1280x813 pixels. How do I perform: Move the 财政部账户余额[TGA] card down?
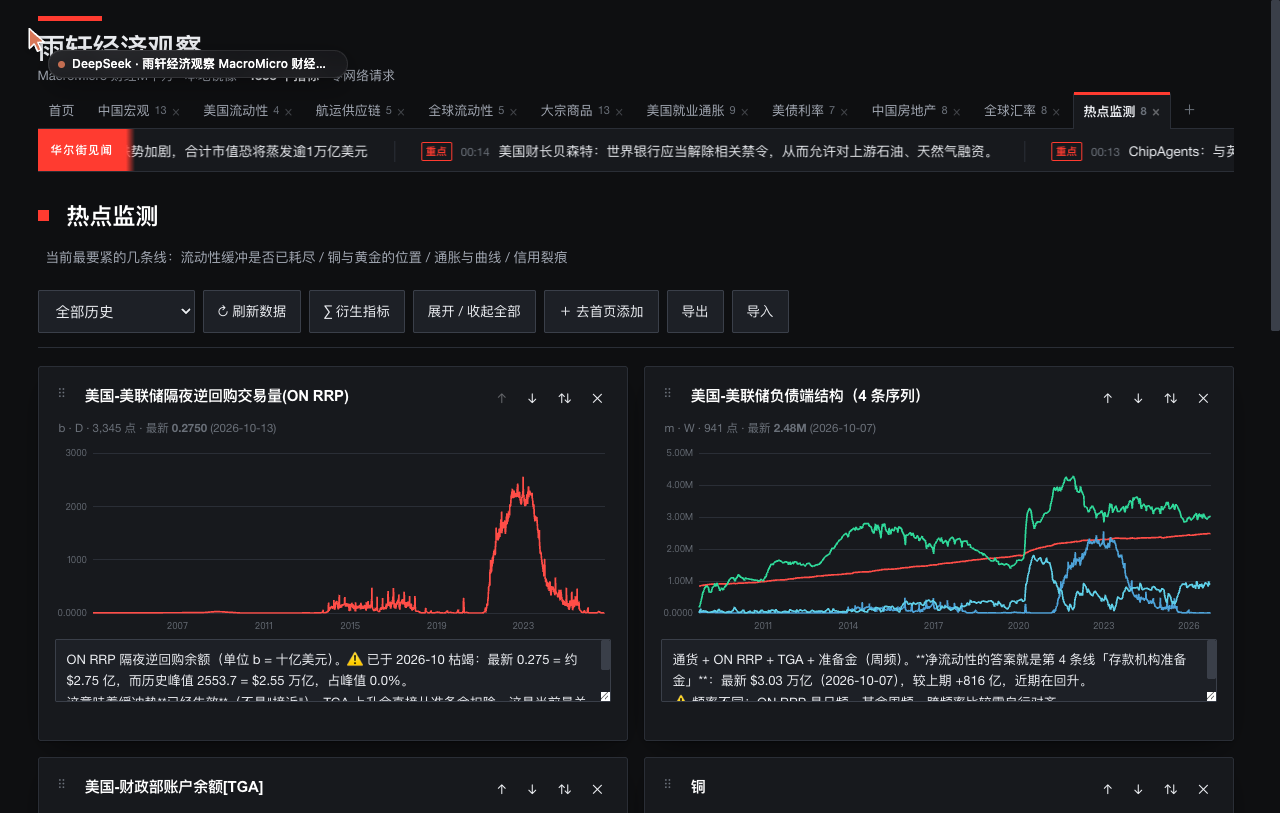532,789
